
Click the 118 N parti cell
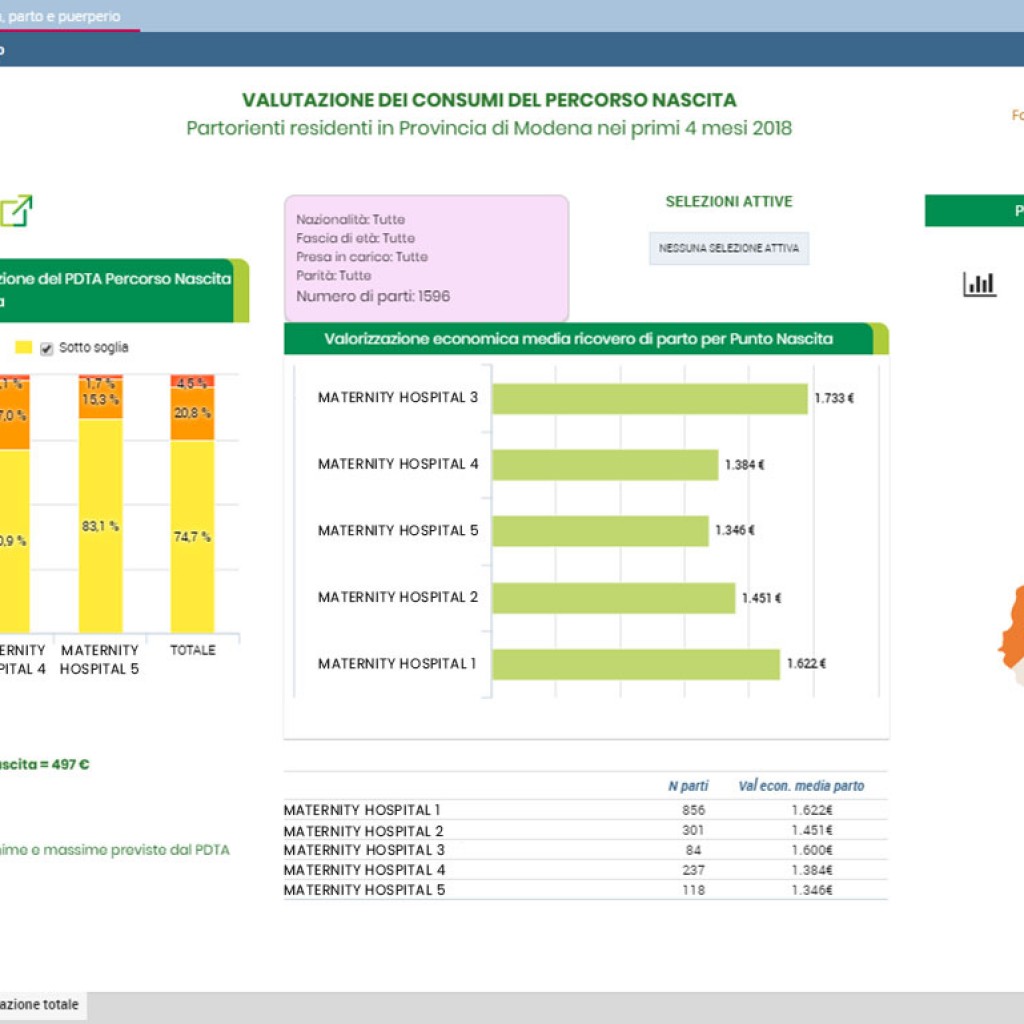click(694, 890)
